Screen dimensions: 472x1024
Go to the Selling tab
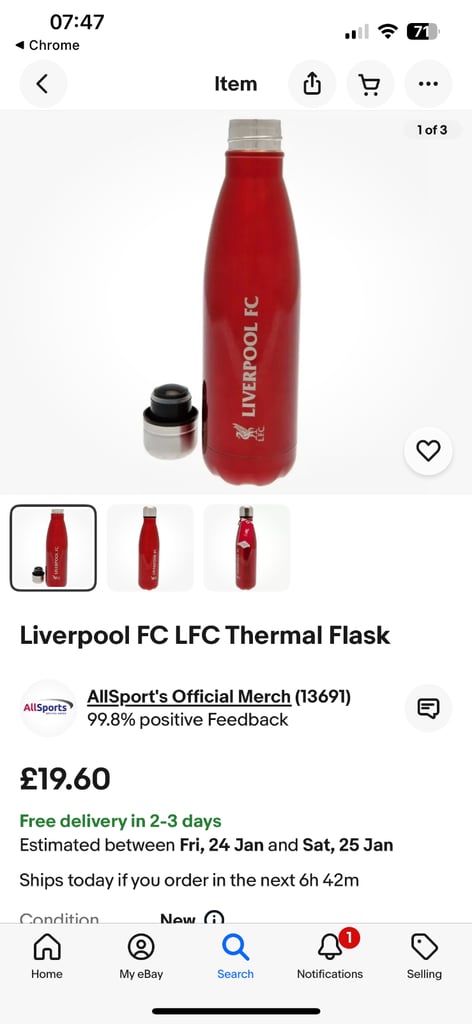pyautogui.click(x=424, y=955)
